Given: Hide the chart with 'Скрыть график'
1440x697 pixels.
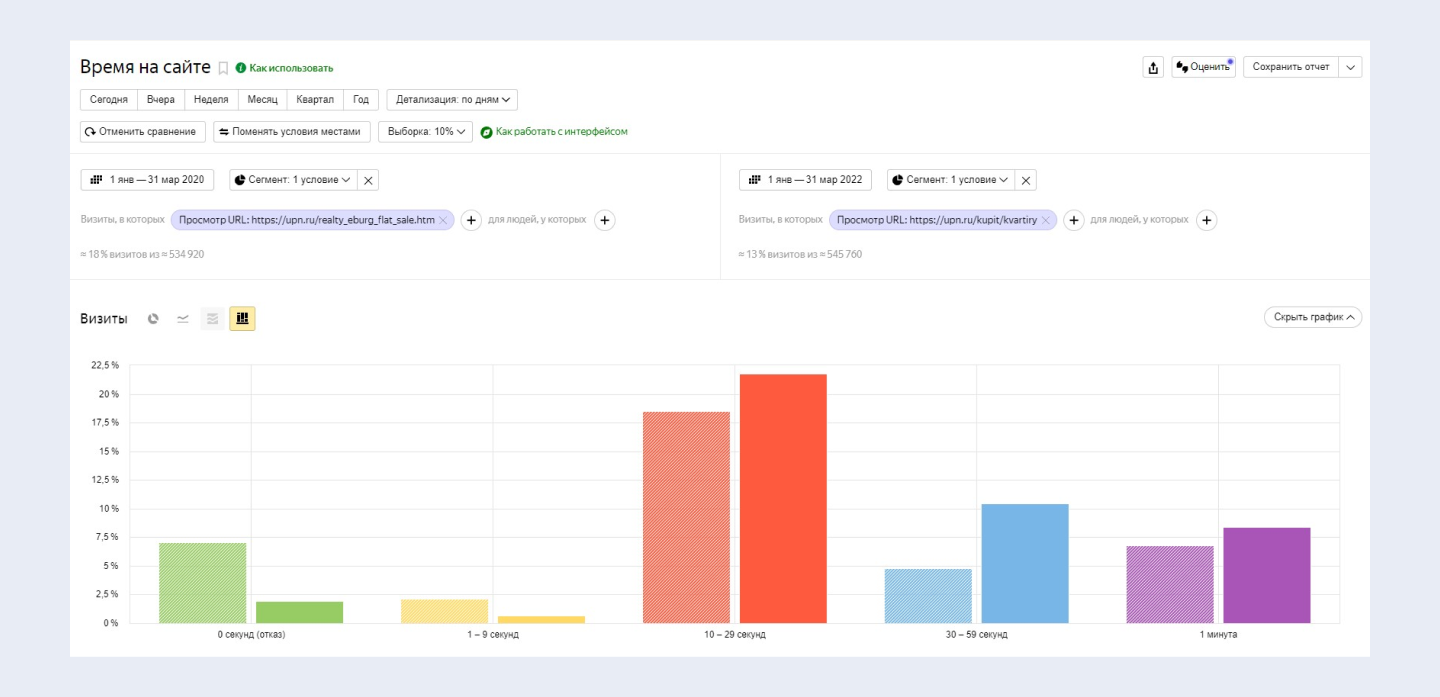Looking at the screenshot, I should click(x=1312, y=317).
